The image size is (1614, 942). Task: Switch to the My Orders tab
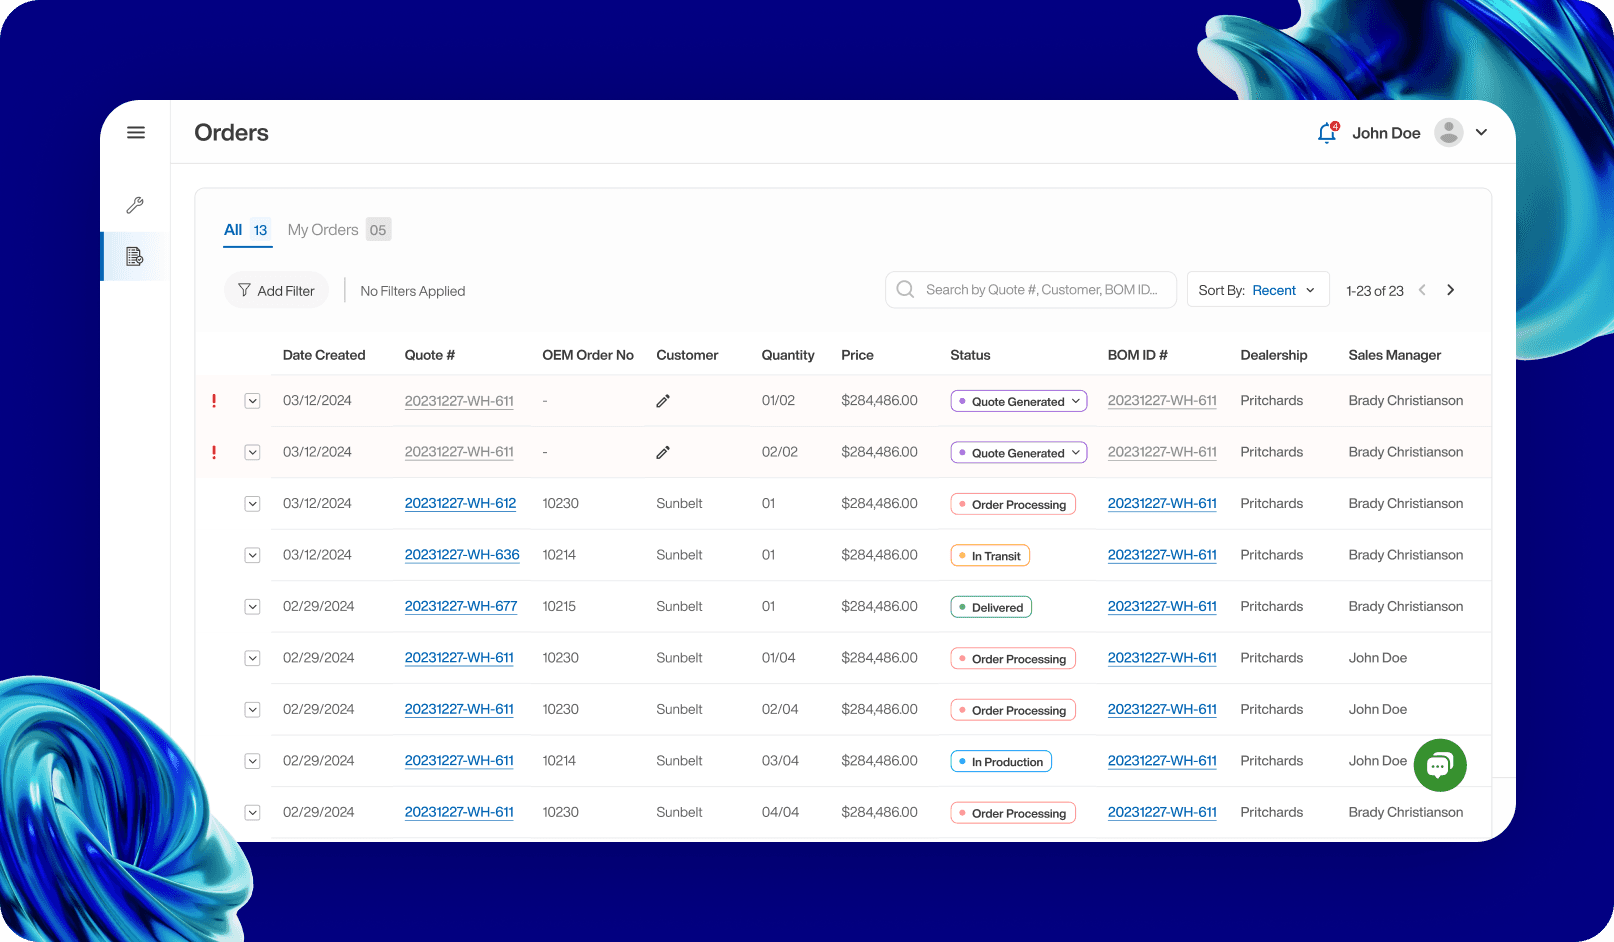pos(339,230)
